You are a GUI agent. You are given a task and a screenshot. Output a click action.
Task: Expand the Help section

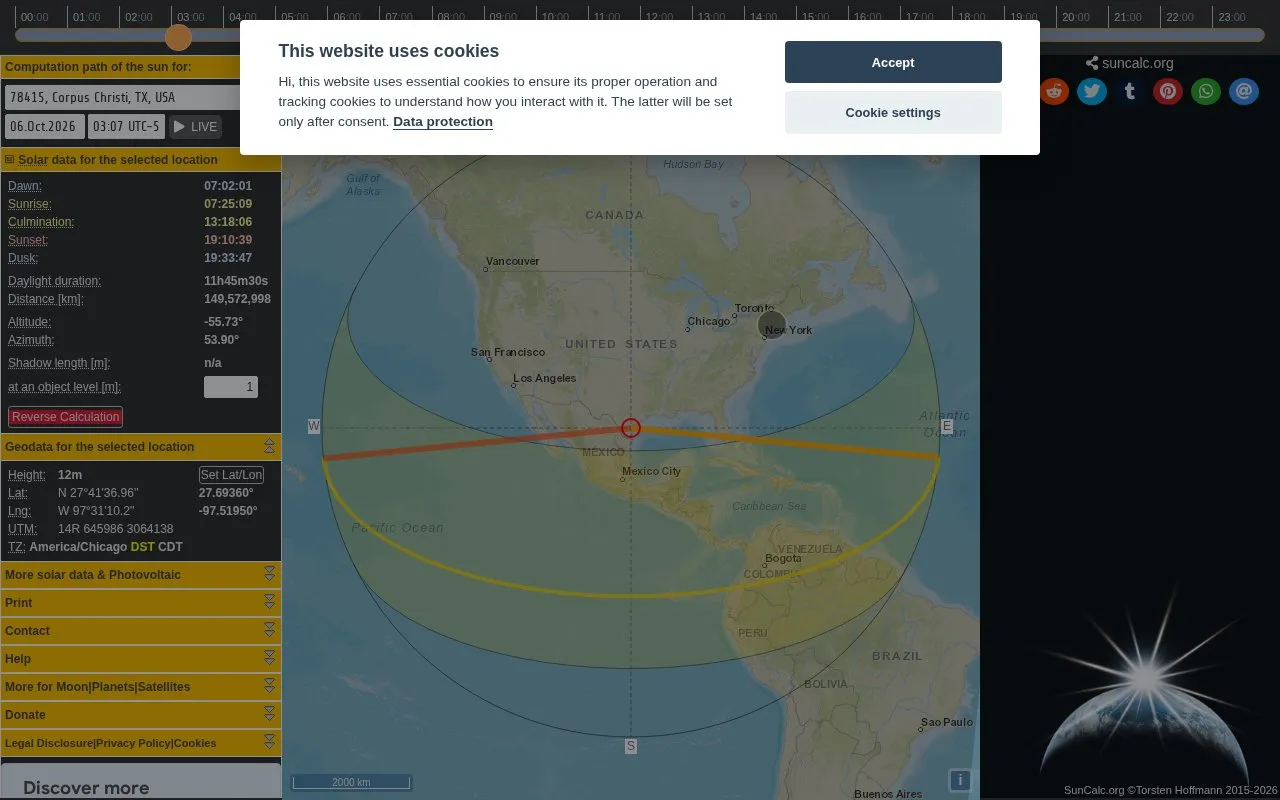pyautogui.click(x=140, y=659)
